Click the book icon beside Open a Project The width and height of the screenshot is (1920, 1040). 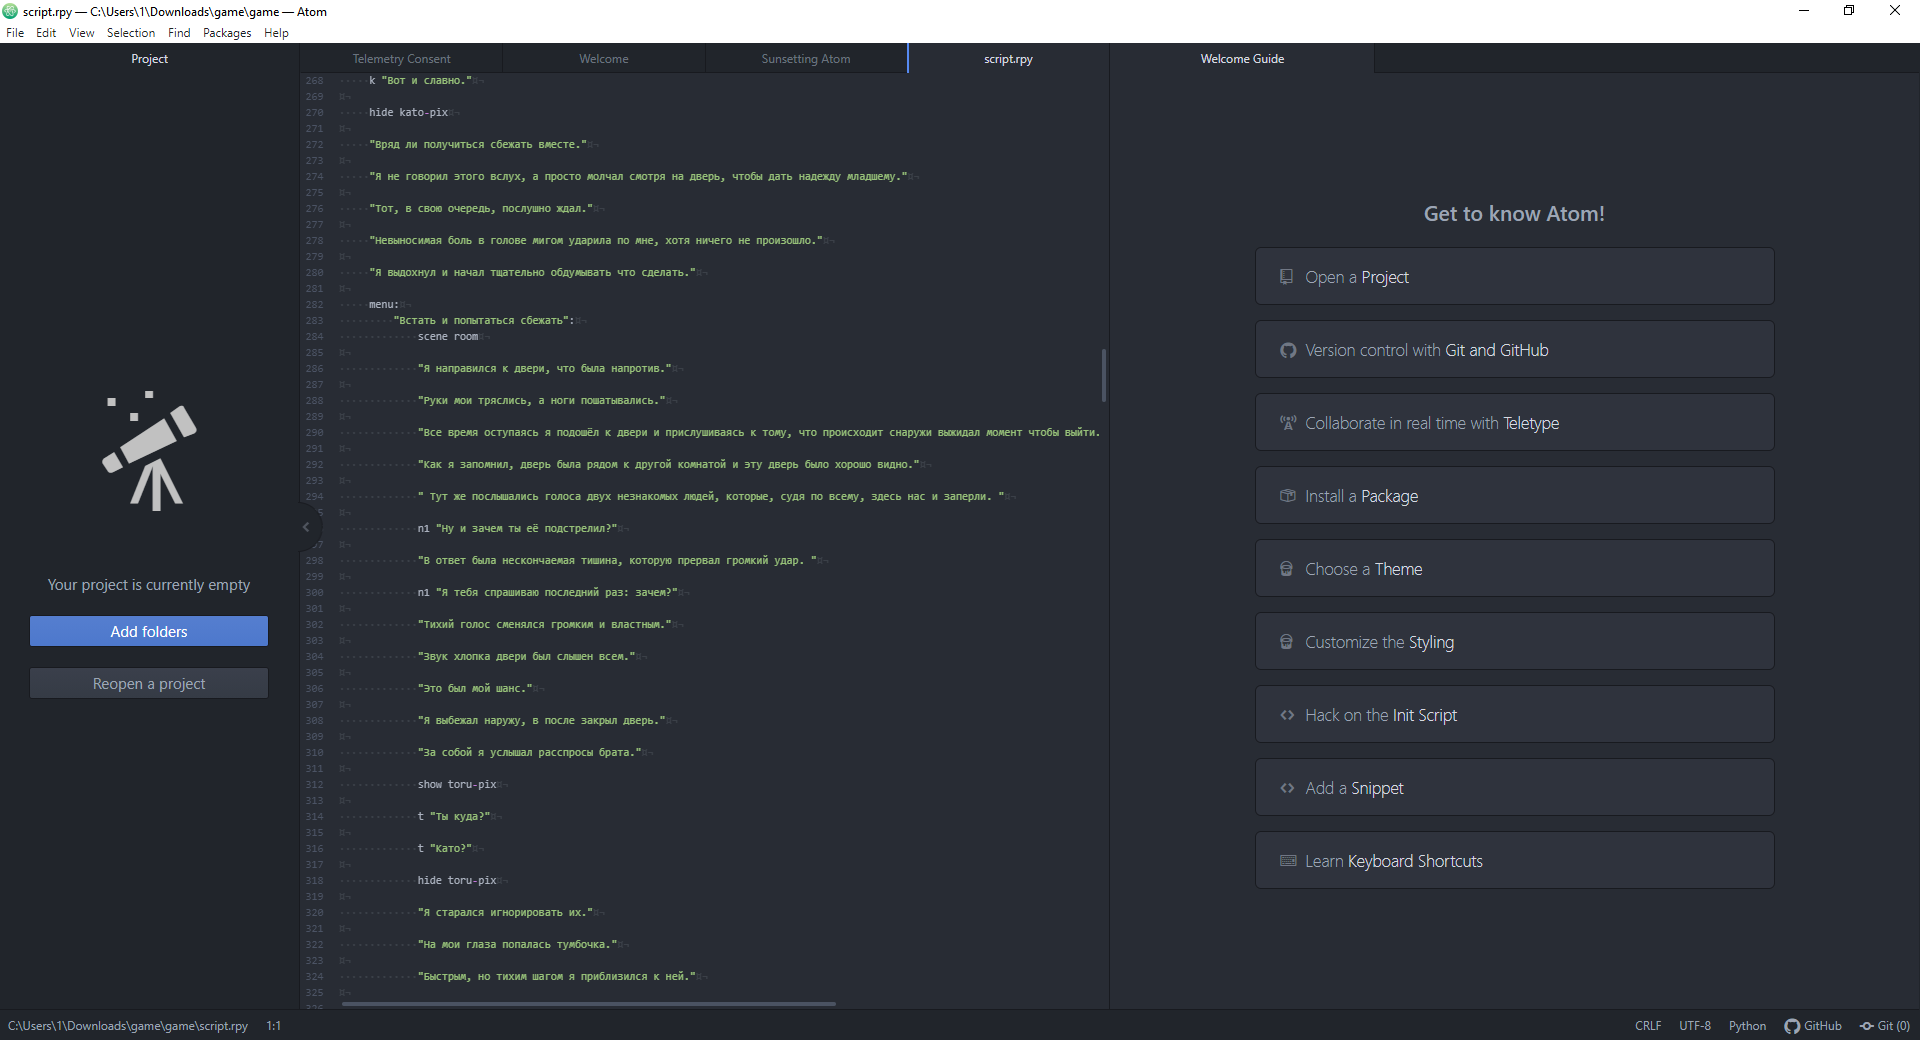(1287, 277)
